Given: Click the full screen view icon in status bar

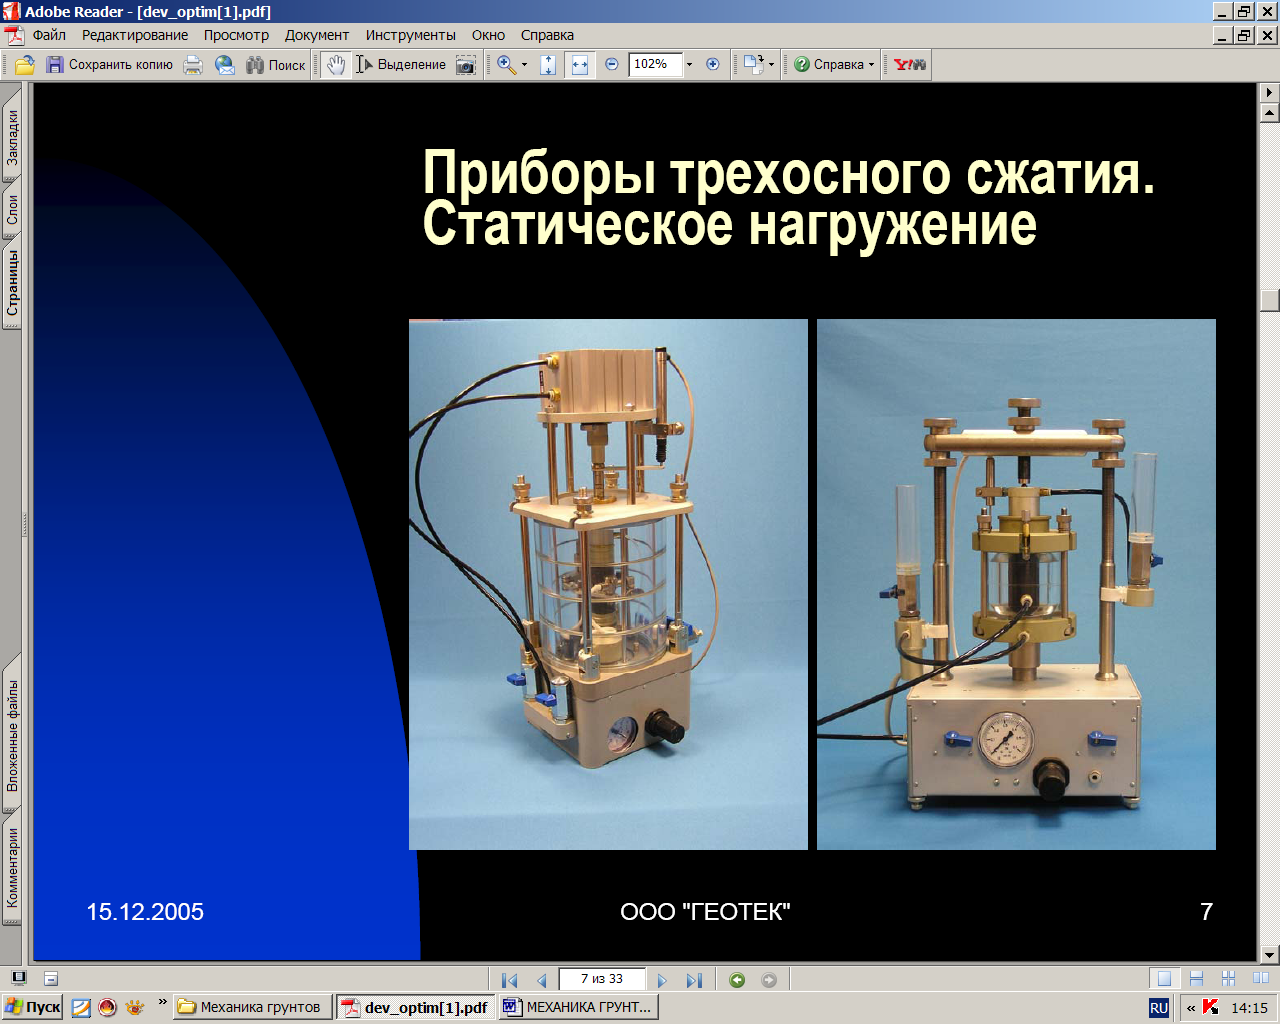Looking at the screenshot, I should coord(18,979).
